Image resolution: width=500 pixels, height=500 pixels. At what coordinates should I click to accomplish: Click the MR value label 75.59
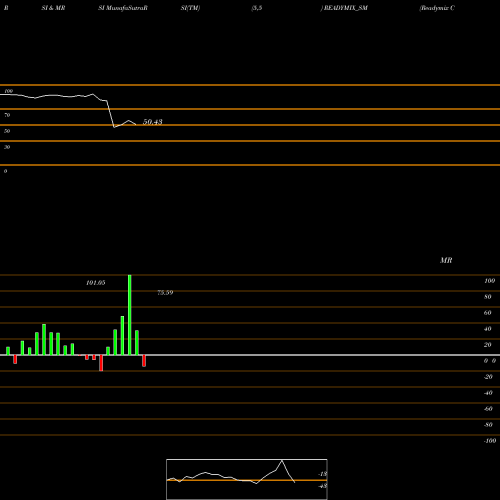pyautogui.click(x=165, y=293)
